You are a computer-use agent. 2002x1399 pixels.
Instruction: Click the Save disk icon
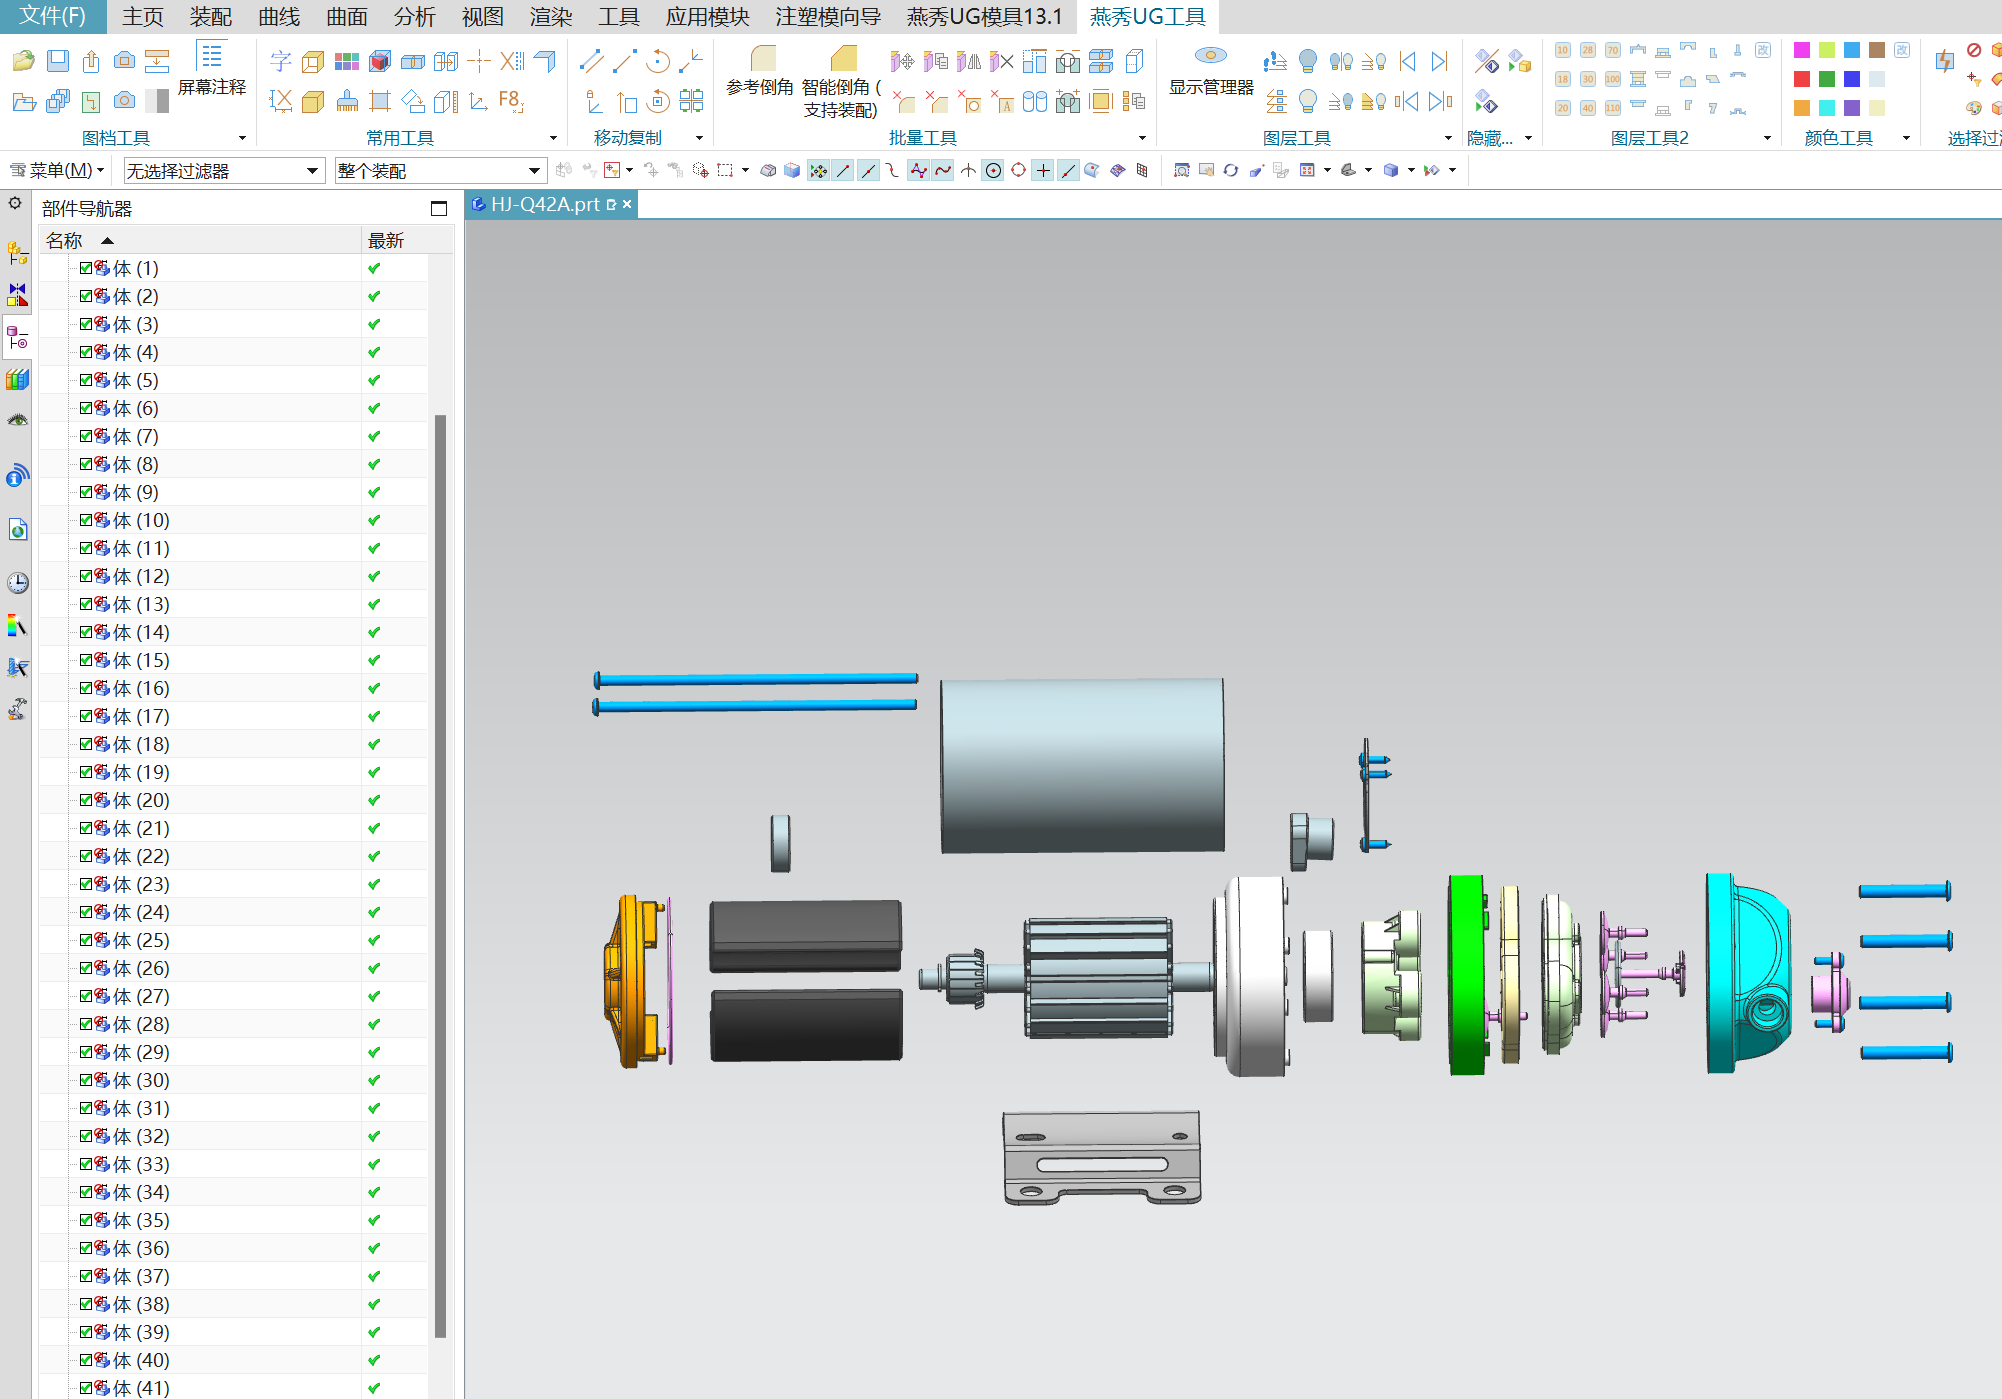point(58,61)
